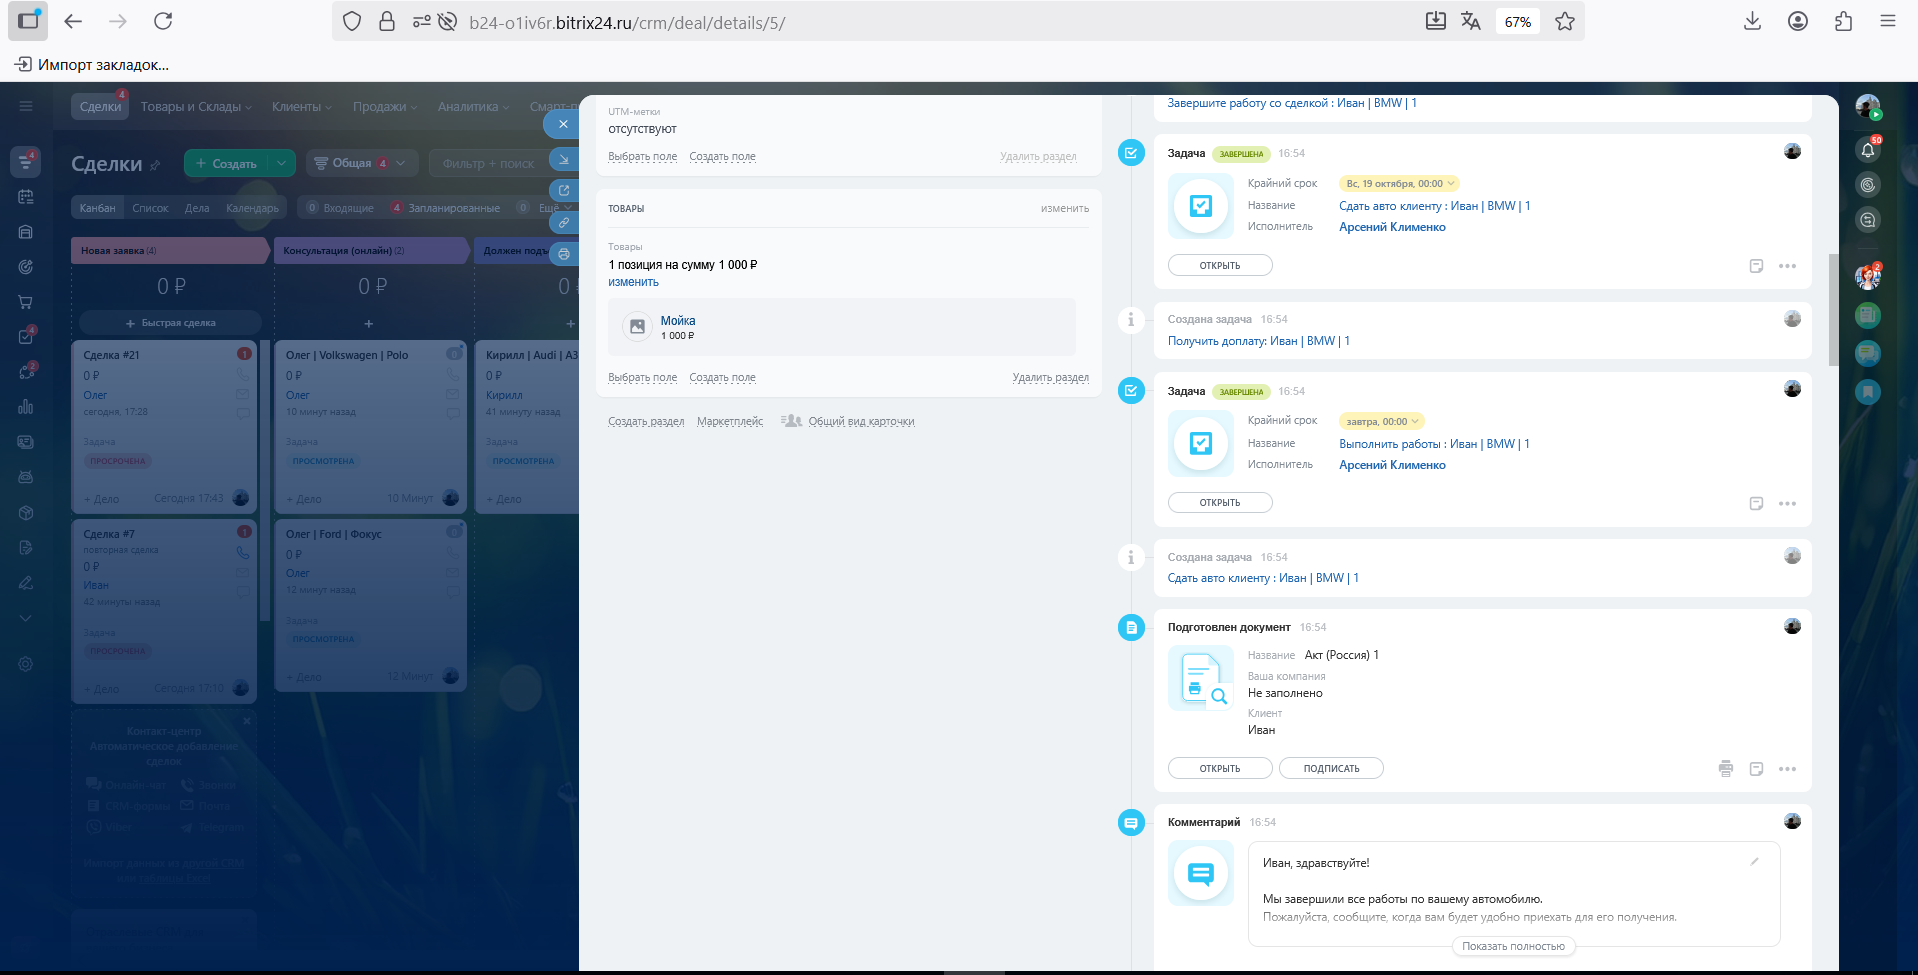1918x975 pixels.
Task: Open deal in new window icon
Action: tap(564, 190)
